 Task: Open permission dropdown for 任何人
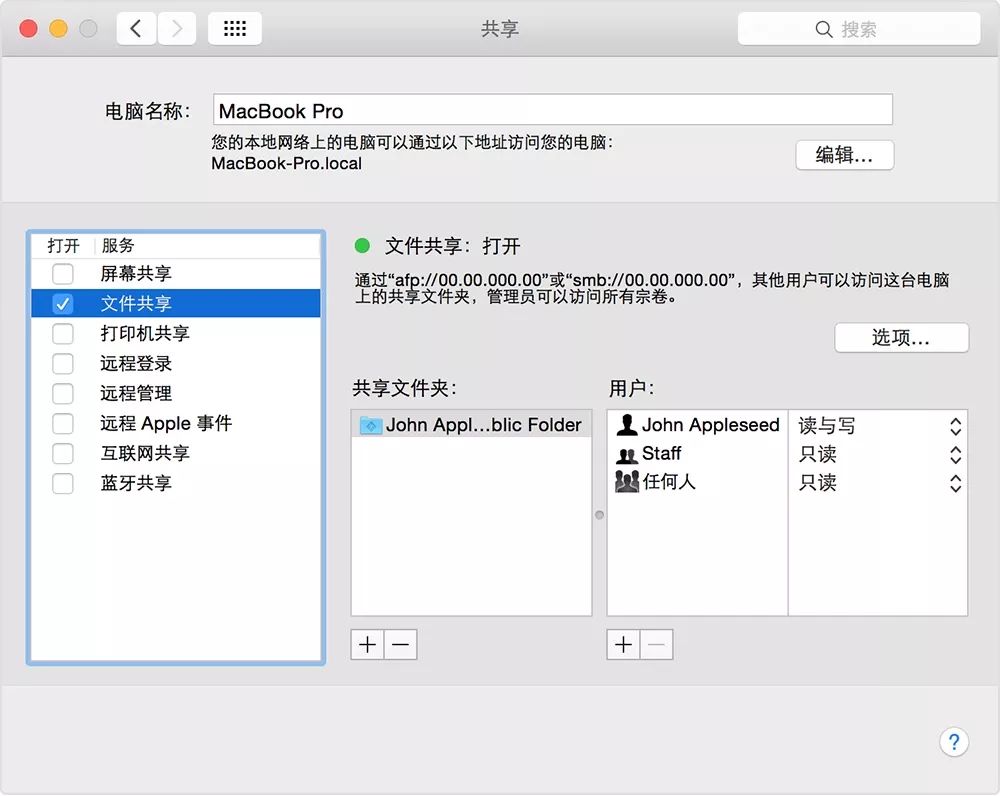pyautogui.click(x=955, y=483)
